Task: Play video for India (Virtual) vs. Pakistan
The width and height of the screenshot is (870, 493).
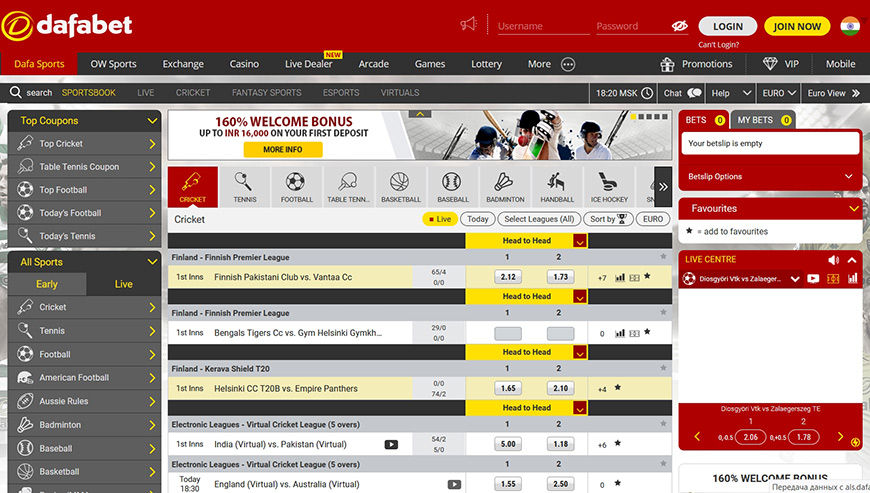Action: 391,444
